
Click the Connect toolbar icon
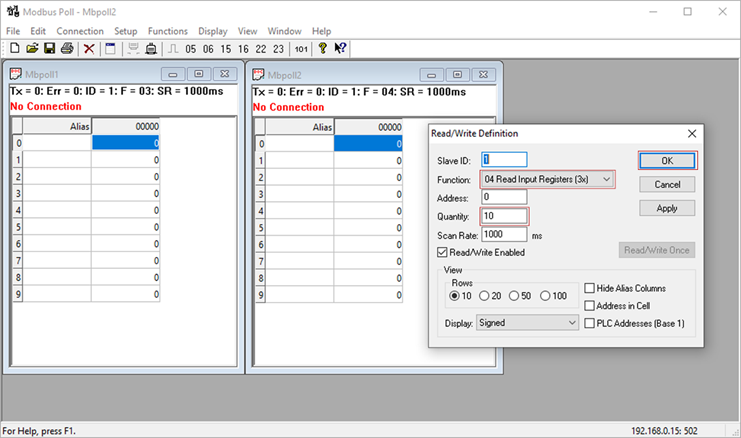133,49
